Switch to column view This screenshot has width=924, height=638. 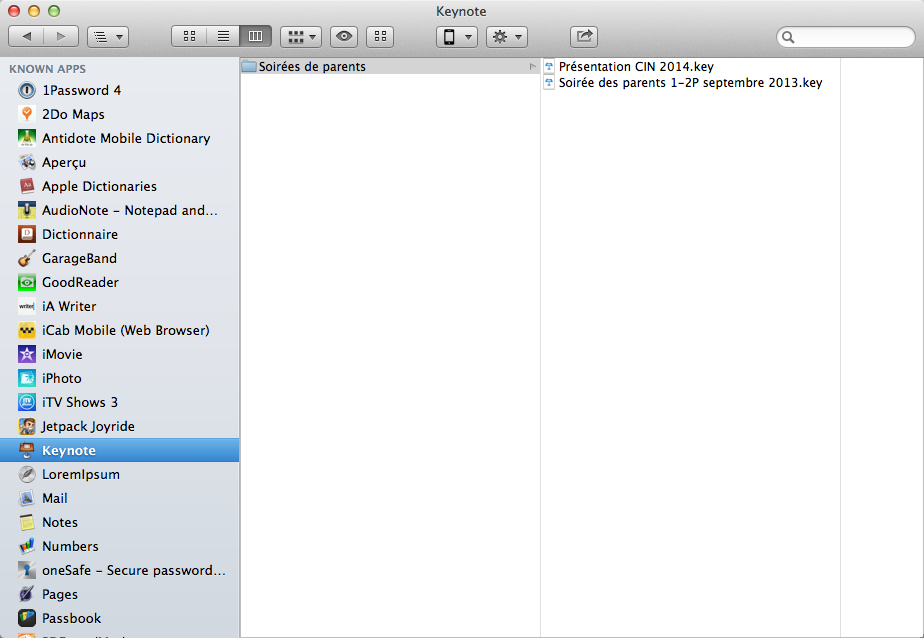coord(256,37)
